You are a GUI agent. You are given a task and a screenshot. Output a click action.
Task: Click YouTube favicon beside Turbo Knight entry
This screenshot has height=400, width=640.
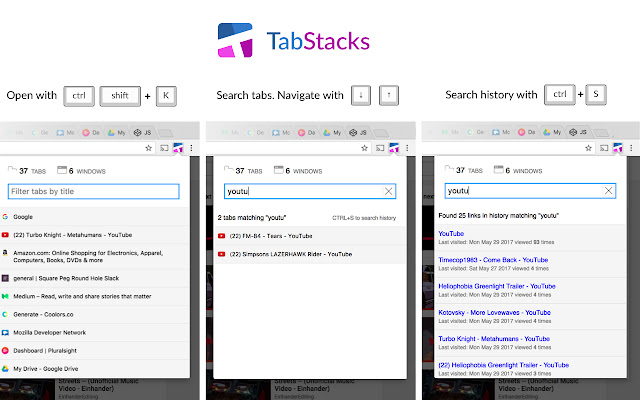[x=5, y=235]
